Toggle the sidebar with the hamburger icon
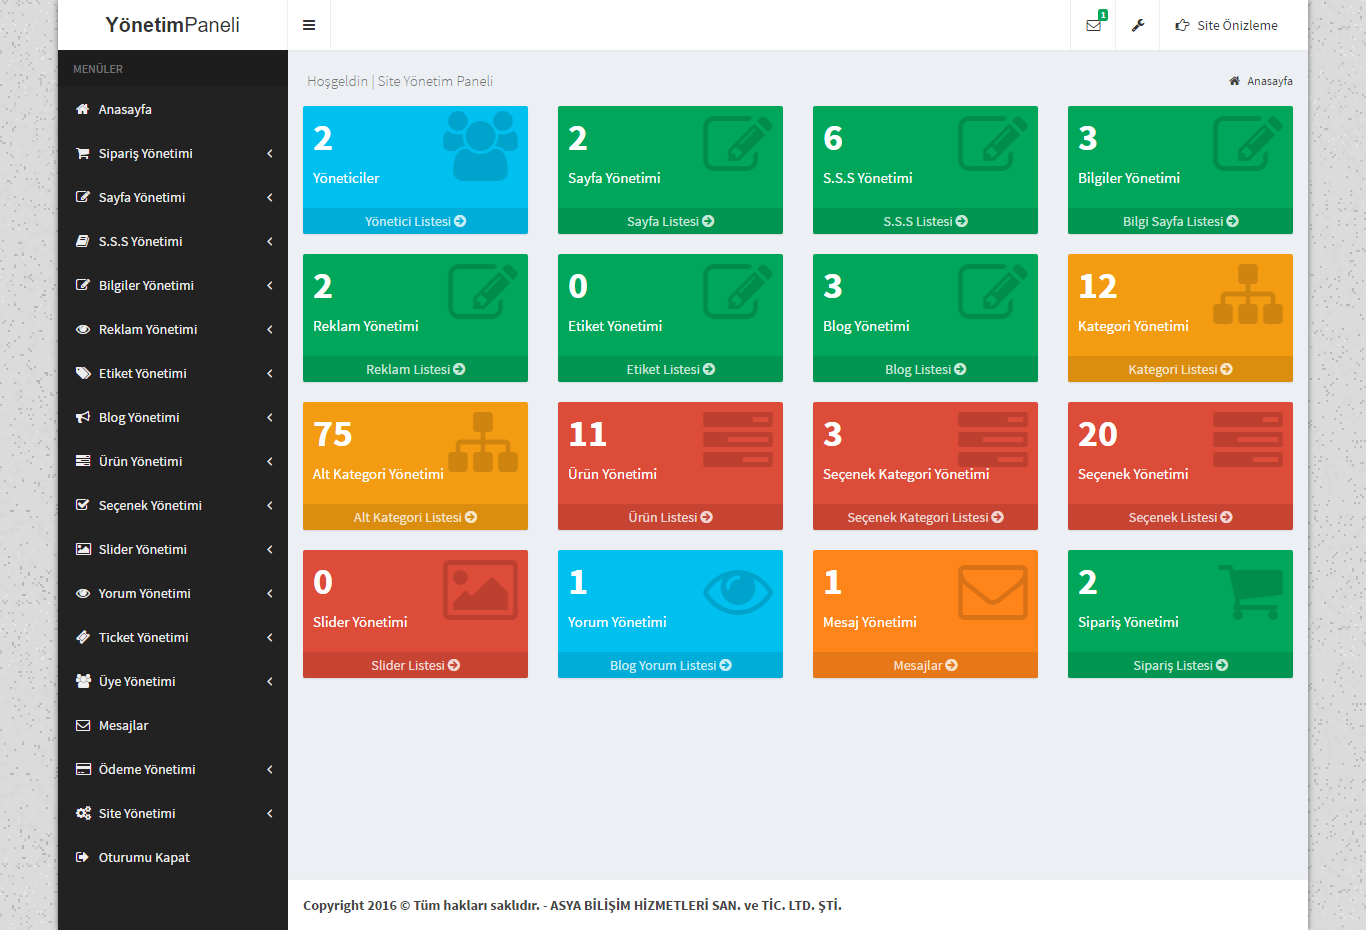Screen dimensions: 1366x930 click(x=309, y=25)
